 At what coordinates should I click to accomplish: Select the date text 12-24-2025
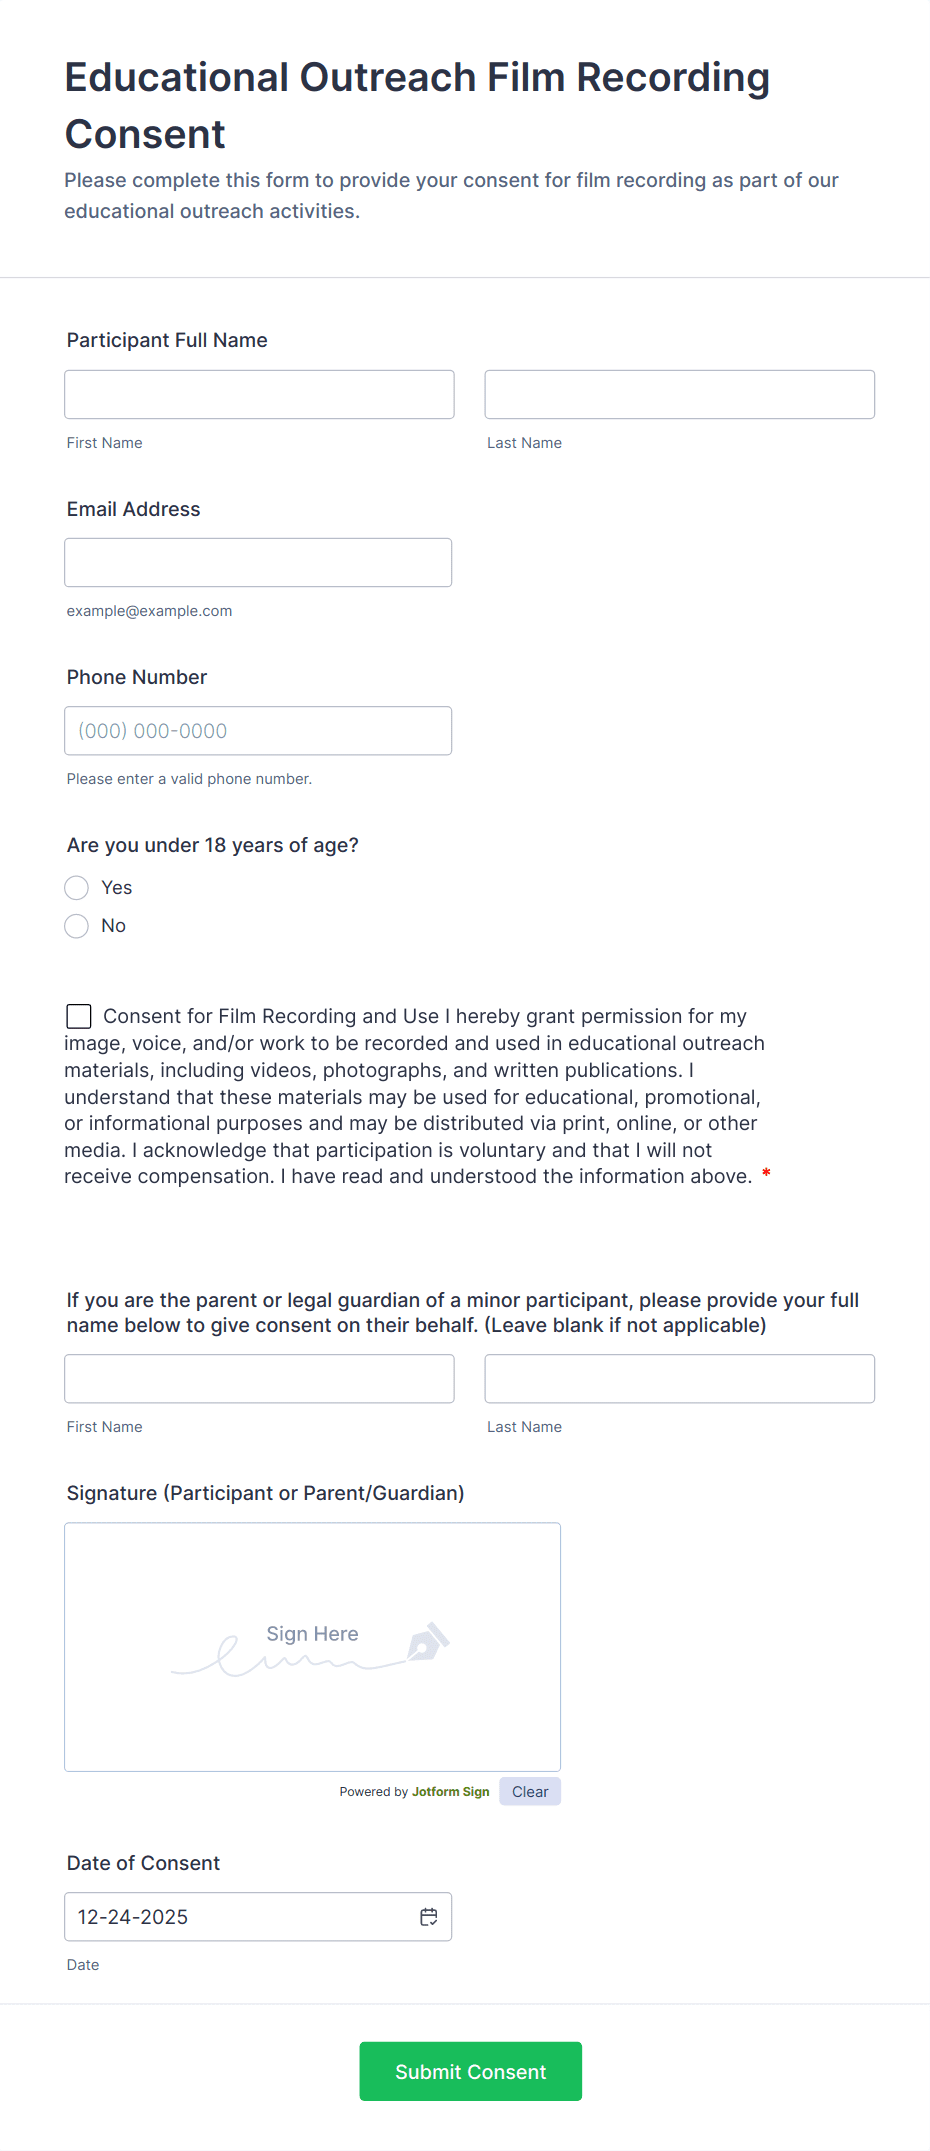coord(133,1917)
